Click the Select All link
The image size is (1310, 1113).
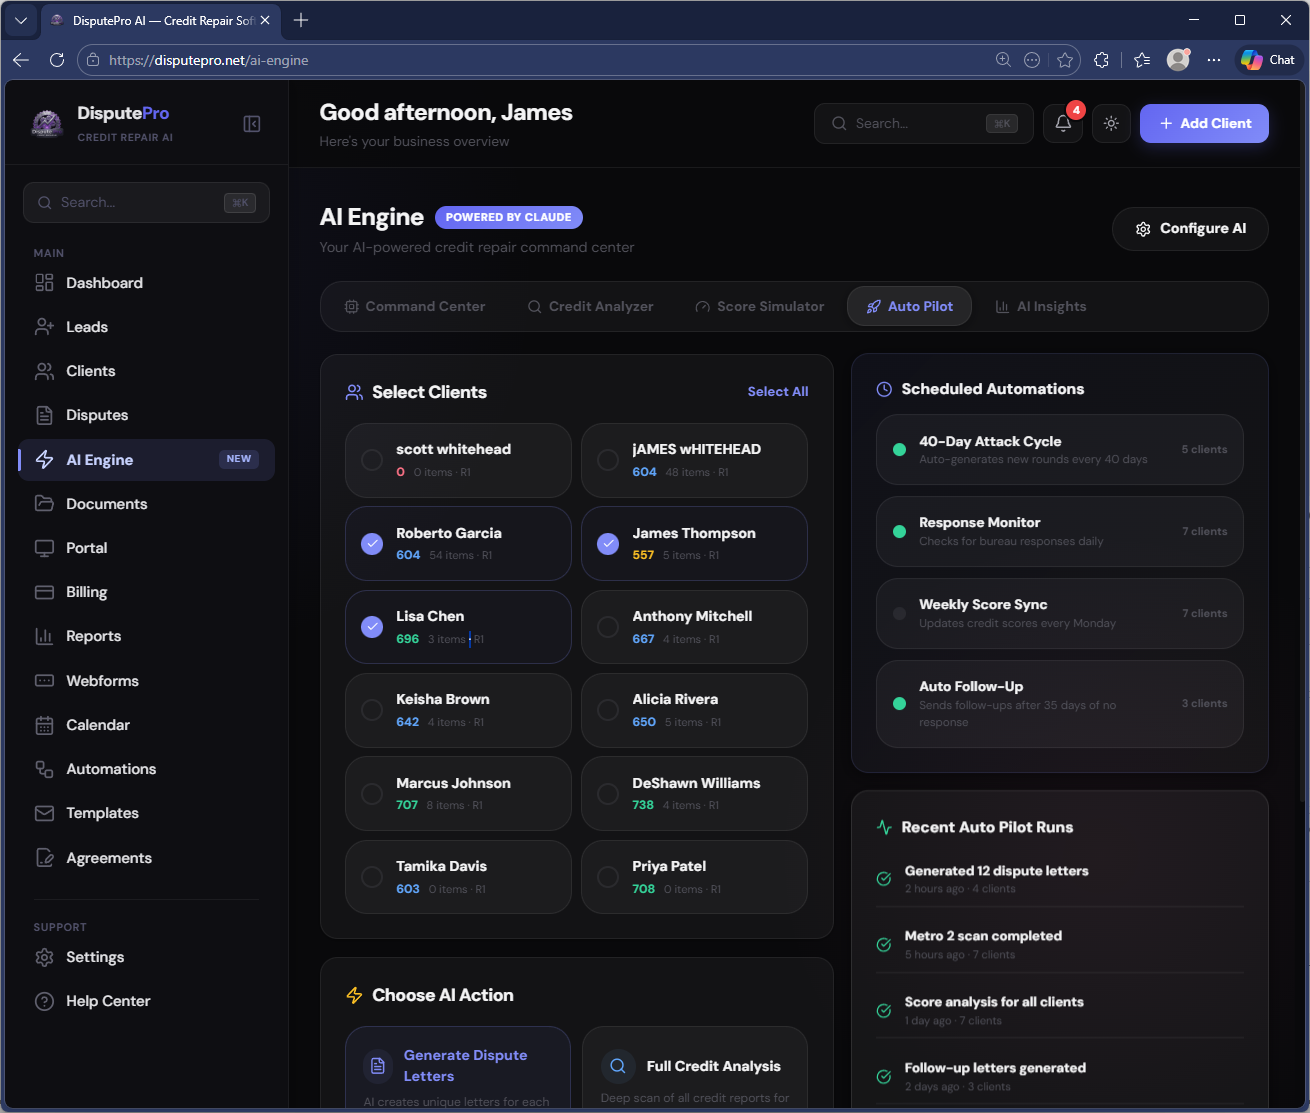click(x=777, y=392)
